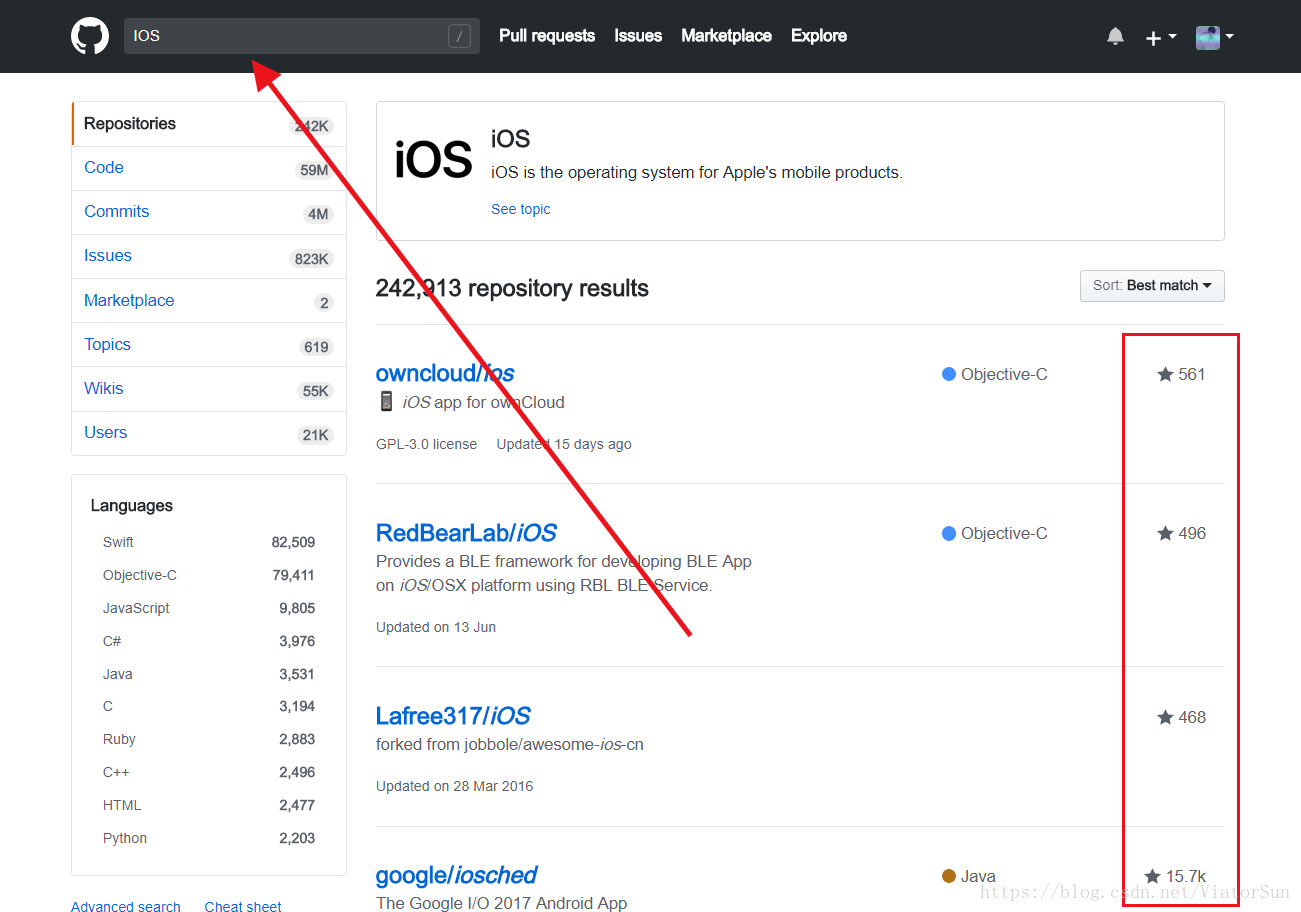Select the Users results filter
The image size is (1301, 912).
point(209,432)
